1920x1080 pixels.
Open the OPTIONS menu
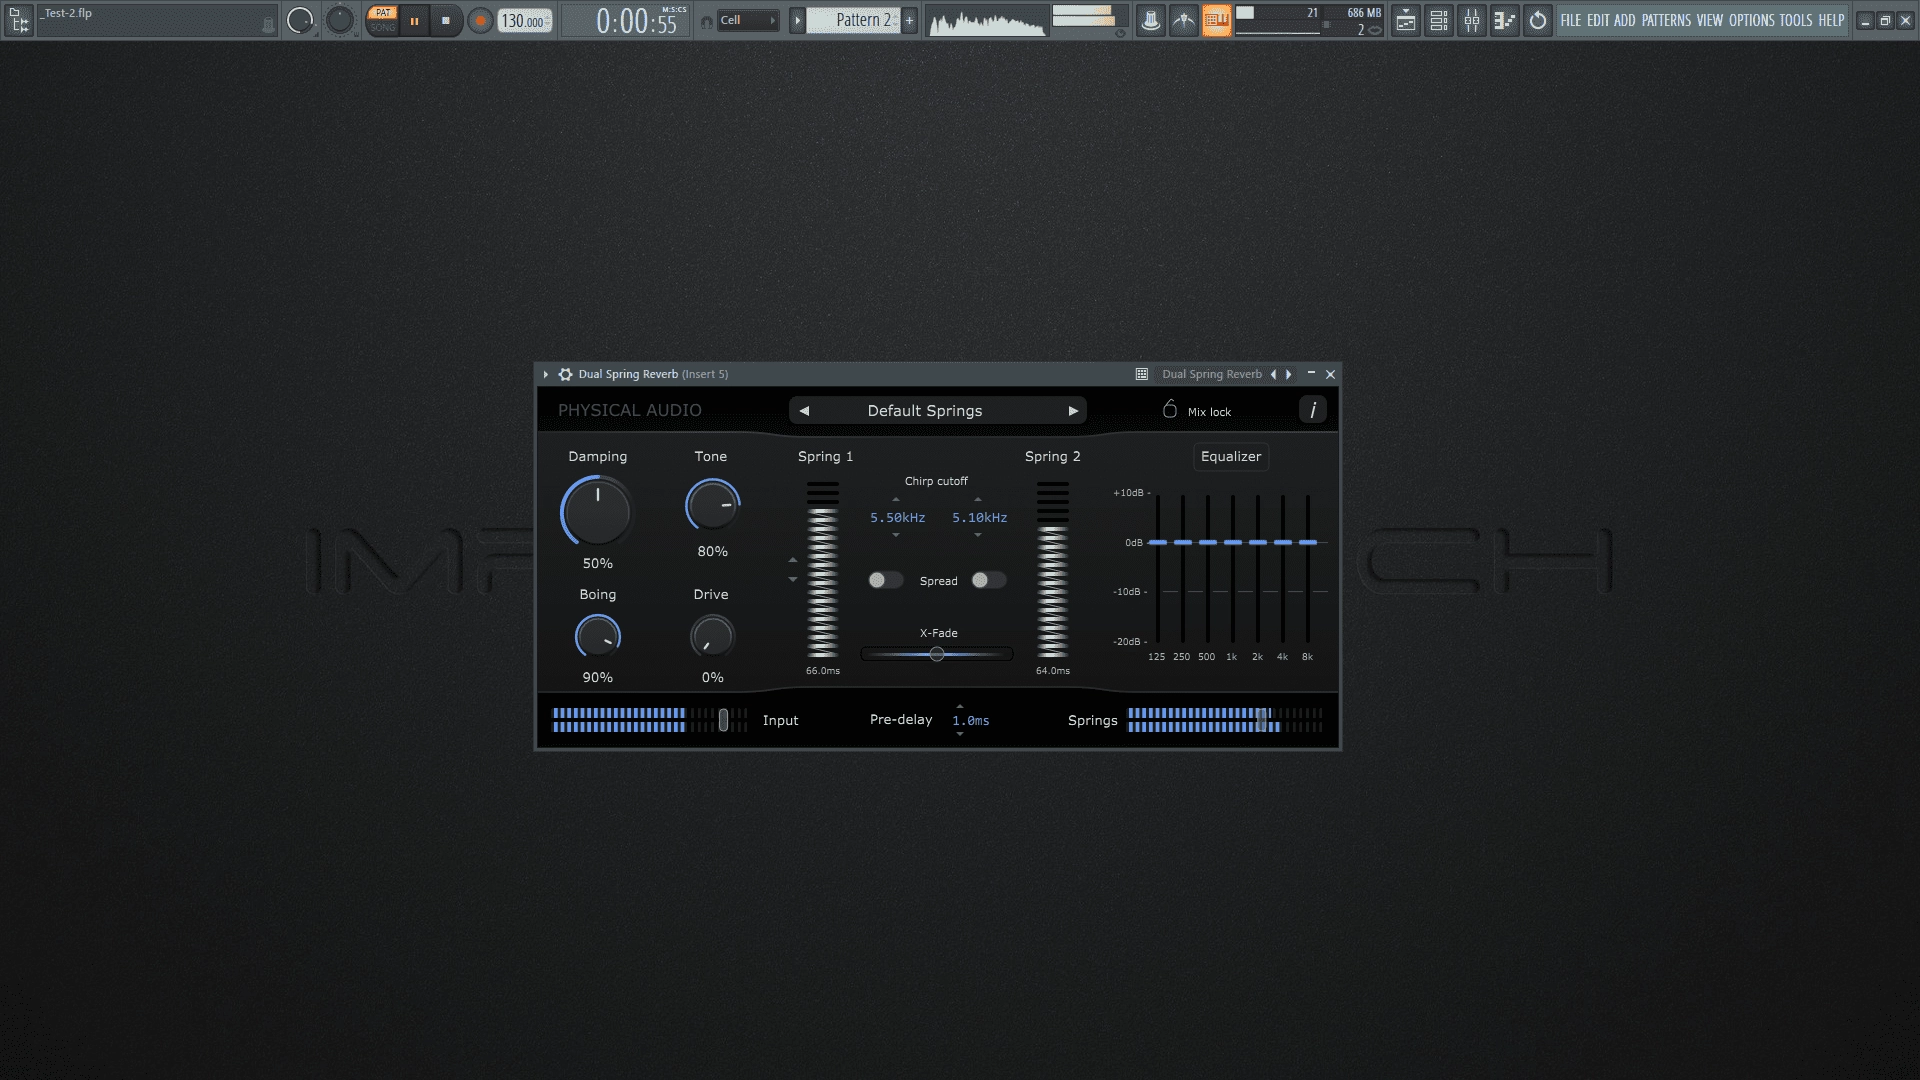point(1752,20)
